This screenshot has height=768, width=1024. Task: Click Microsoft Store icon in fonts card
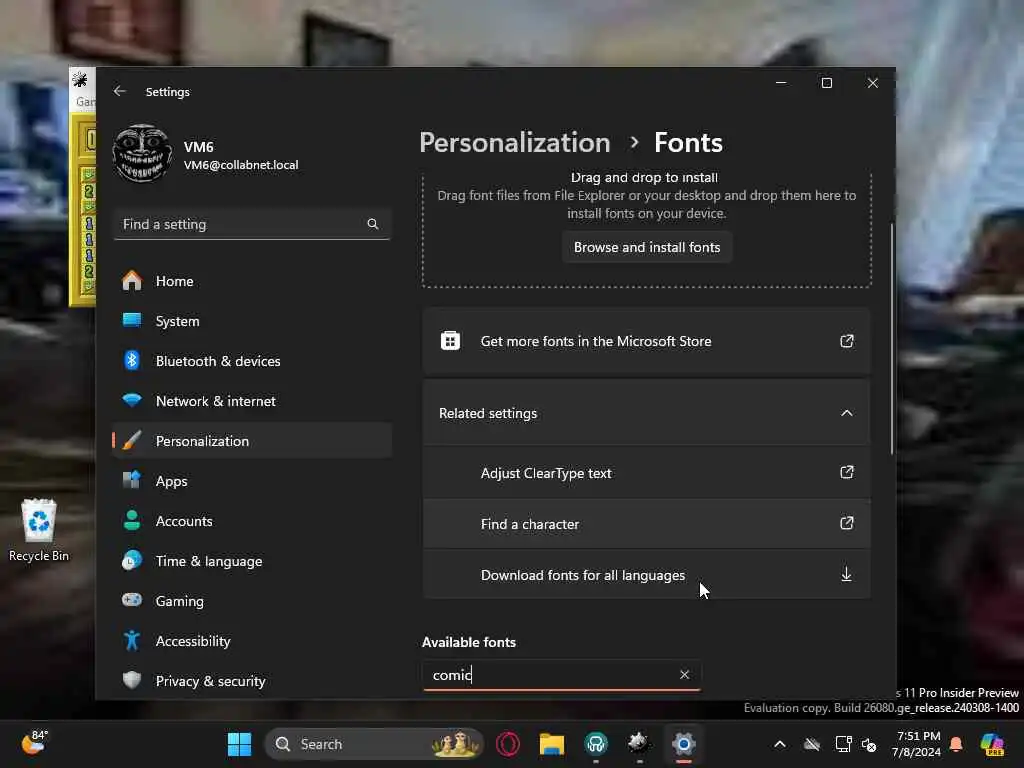click(451, 341)
